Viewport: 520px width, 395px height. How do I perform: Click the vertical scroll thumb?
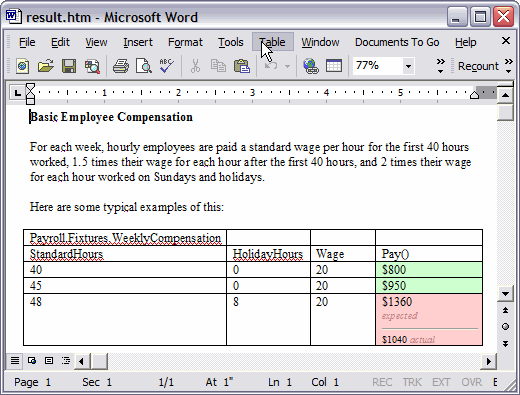pos(505,112)
